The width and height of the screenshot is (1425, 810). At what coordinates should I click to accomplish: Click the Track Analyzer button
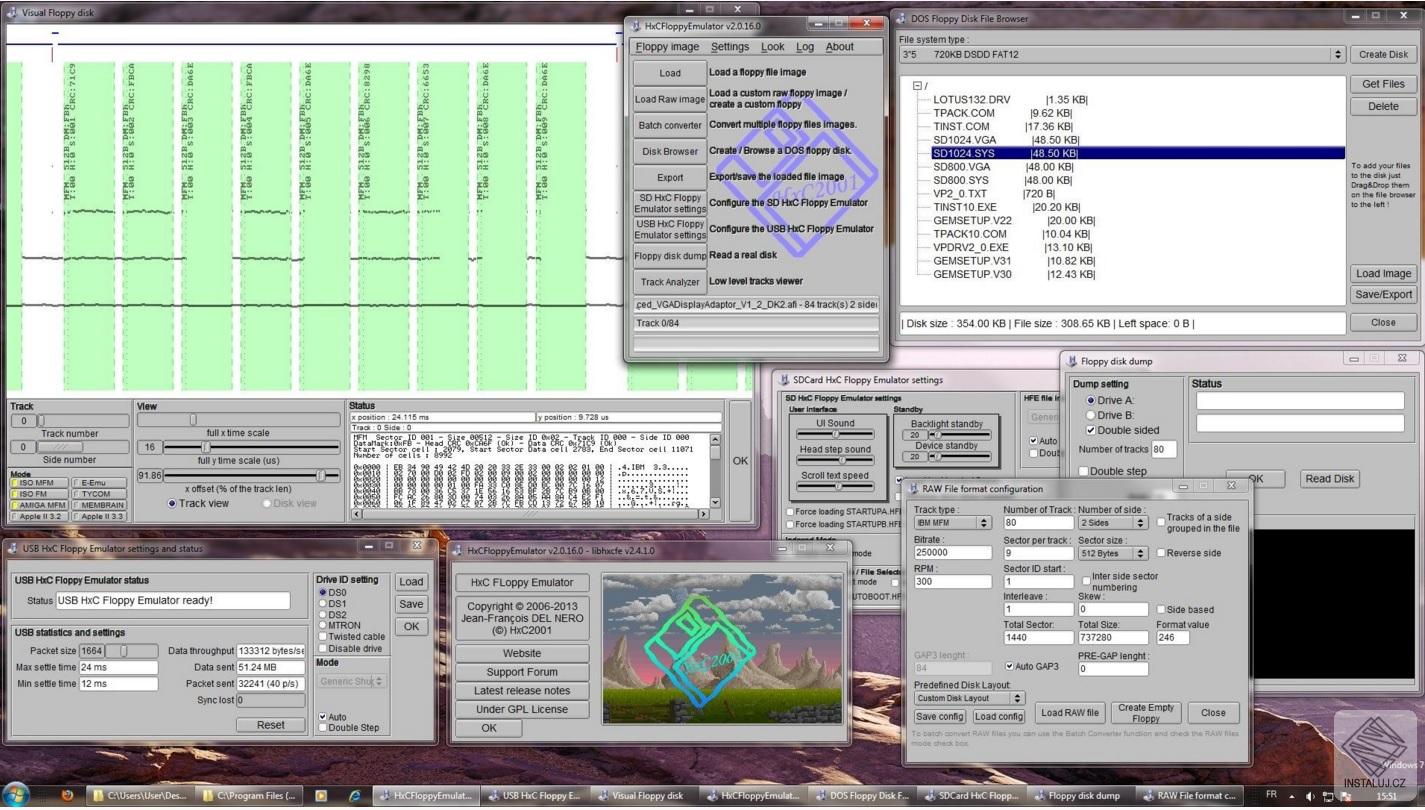click(670, 282)
